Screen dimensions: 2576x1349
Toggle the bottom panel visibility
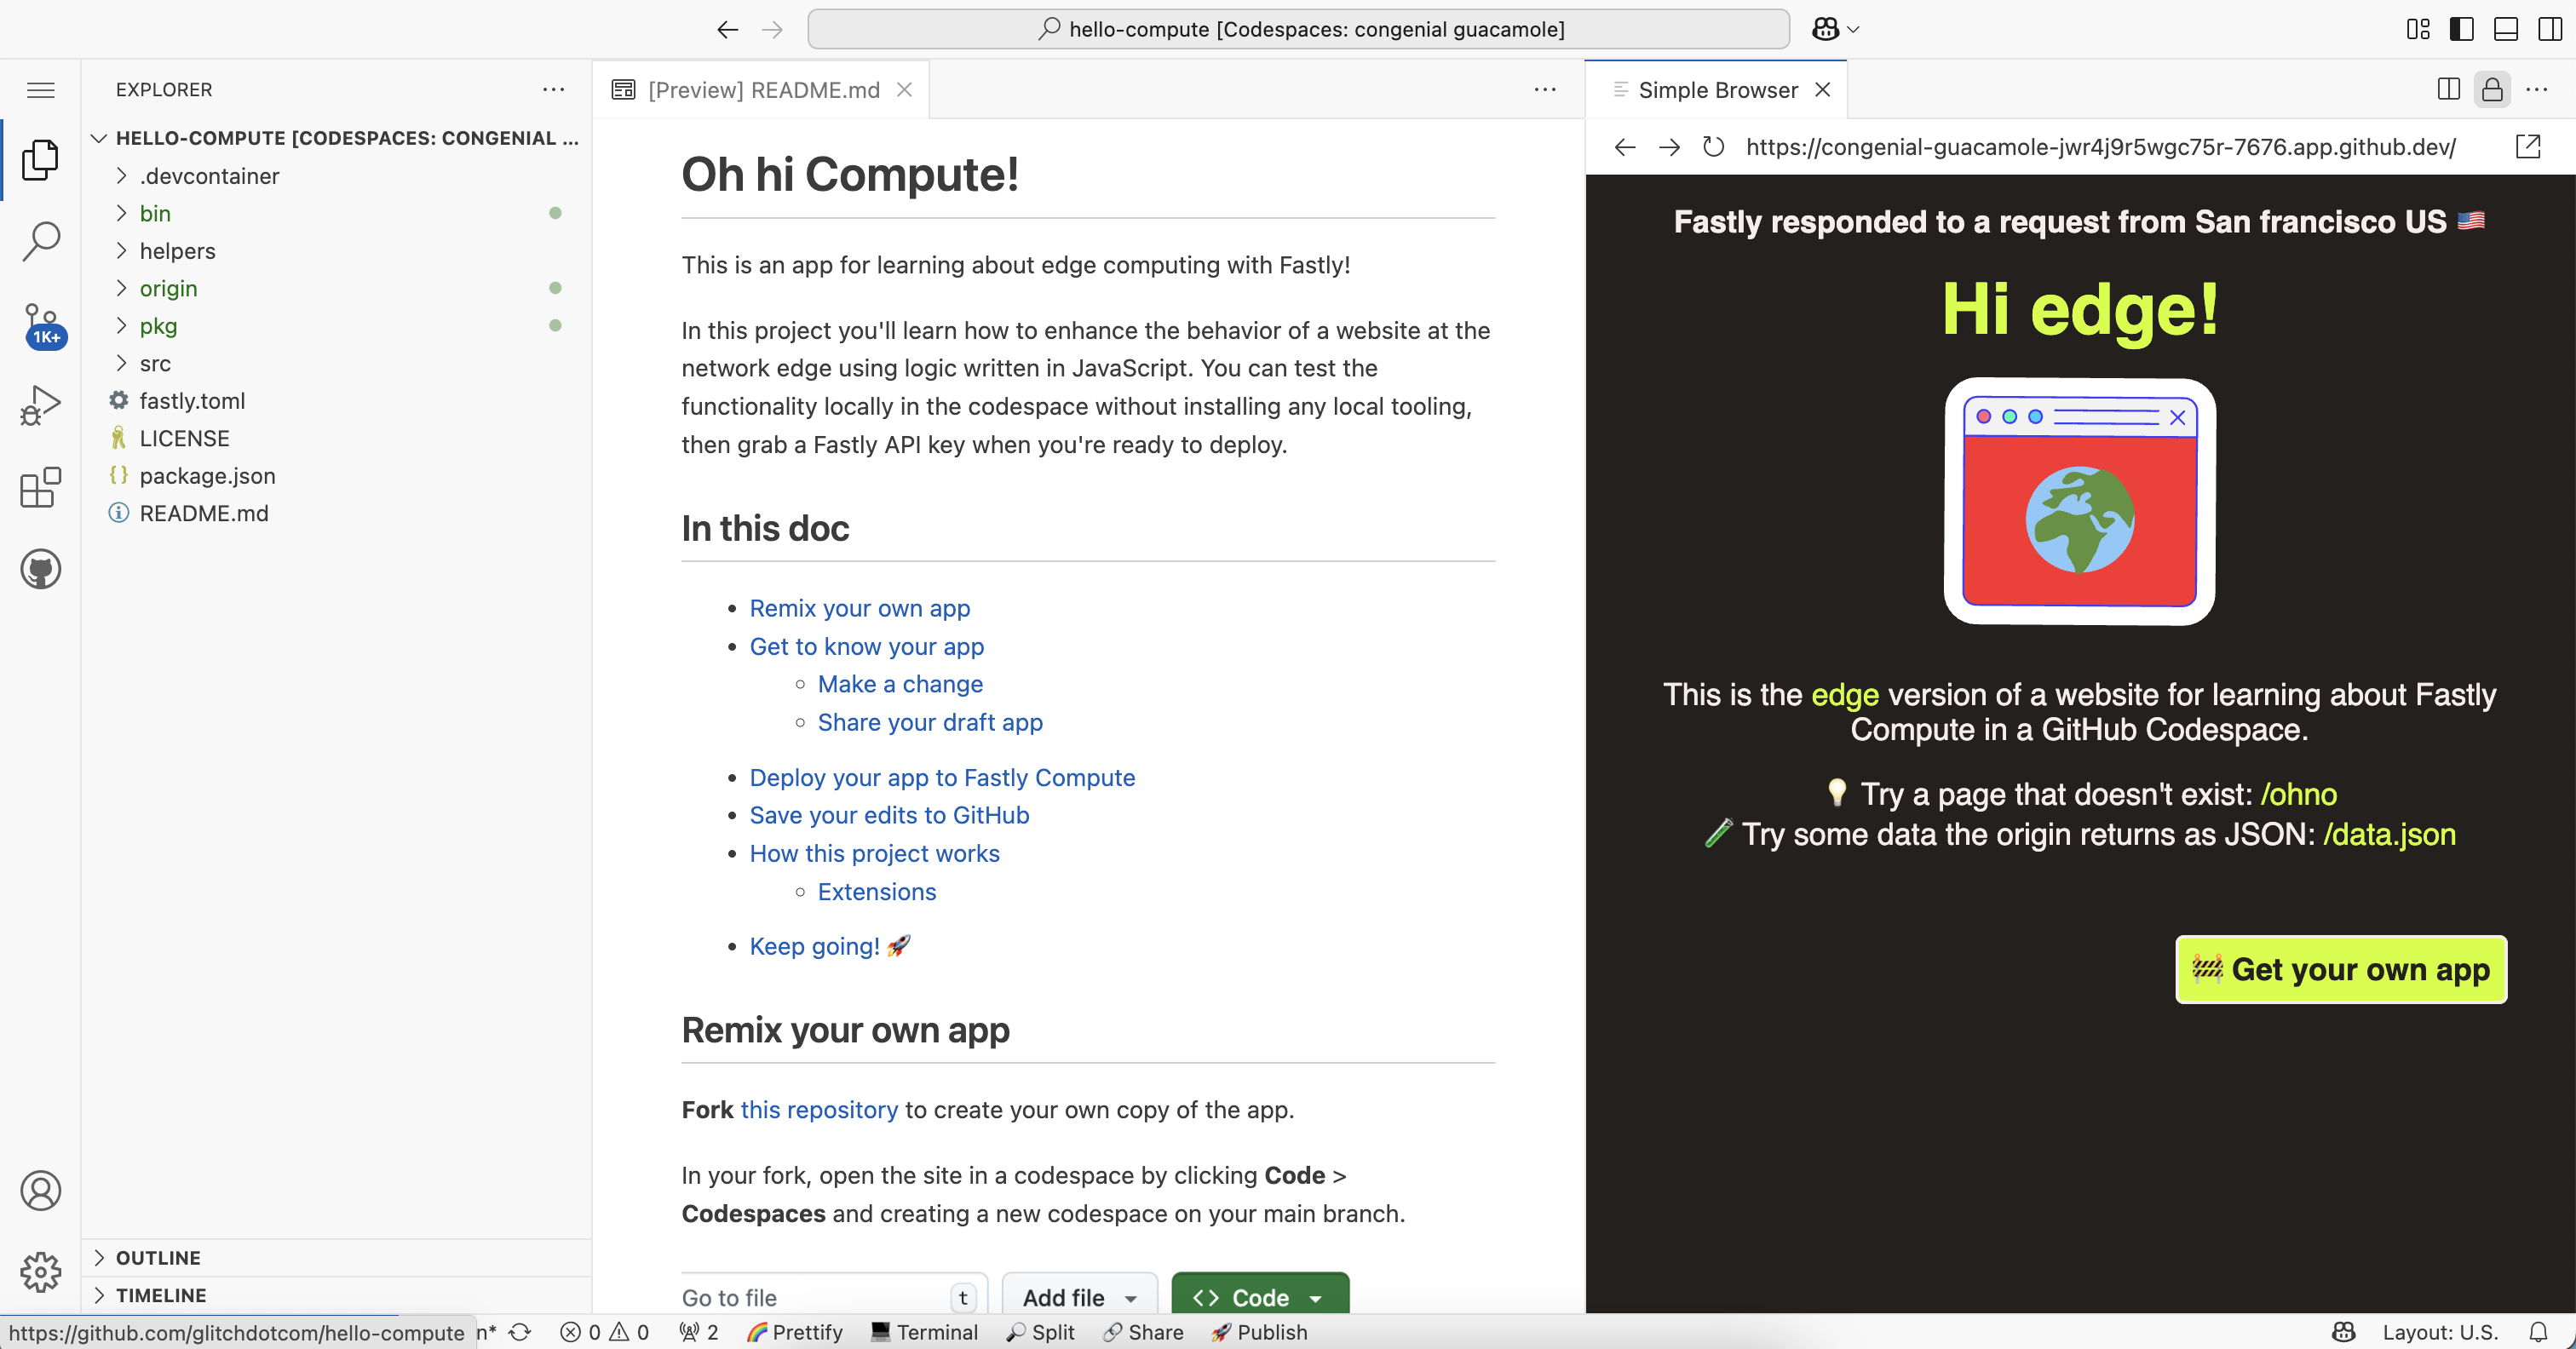click(x=2506, y=30)
